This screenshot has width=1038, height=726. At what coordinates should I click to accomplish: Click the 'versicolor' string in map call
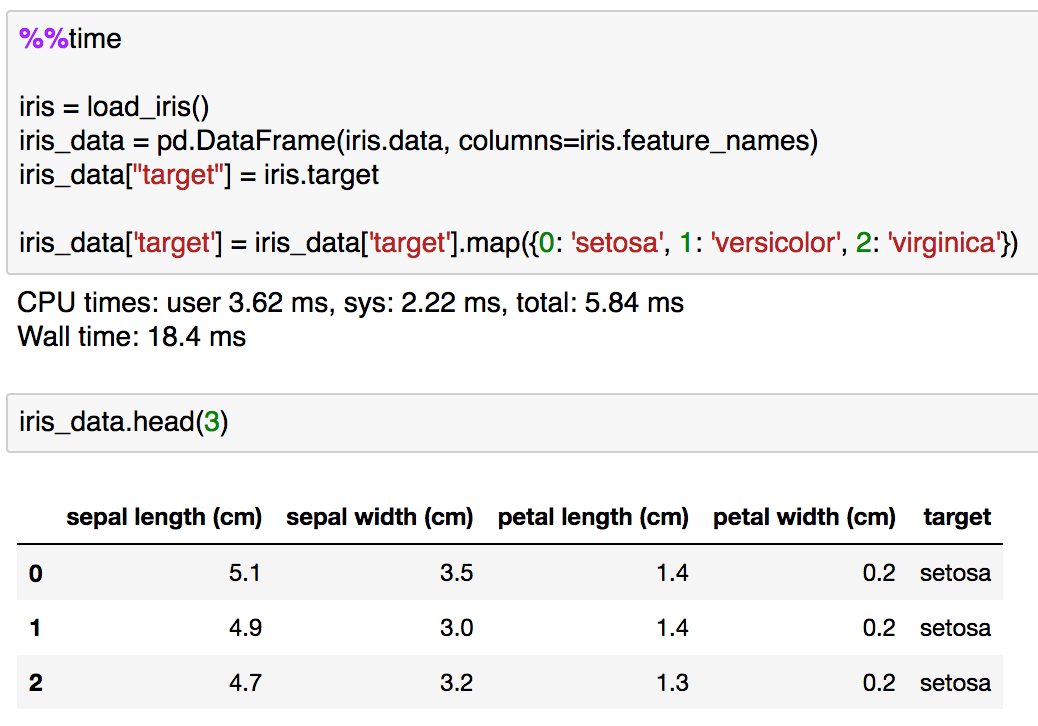tap(771, 243)
